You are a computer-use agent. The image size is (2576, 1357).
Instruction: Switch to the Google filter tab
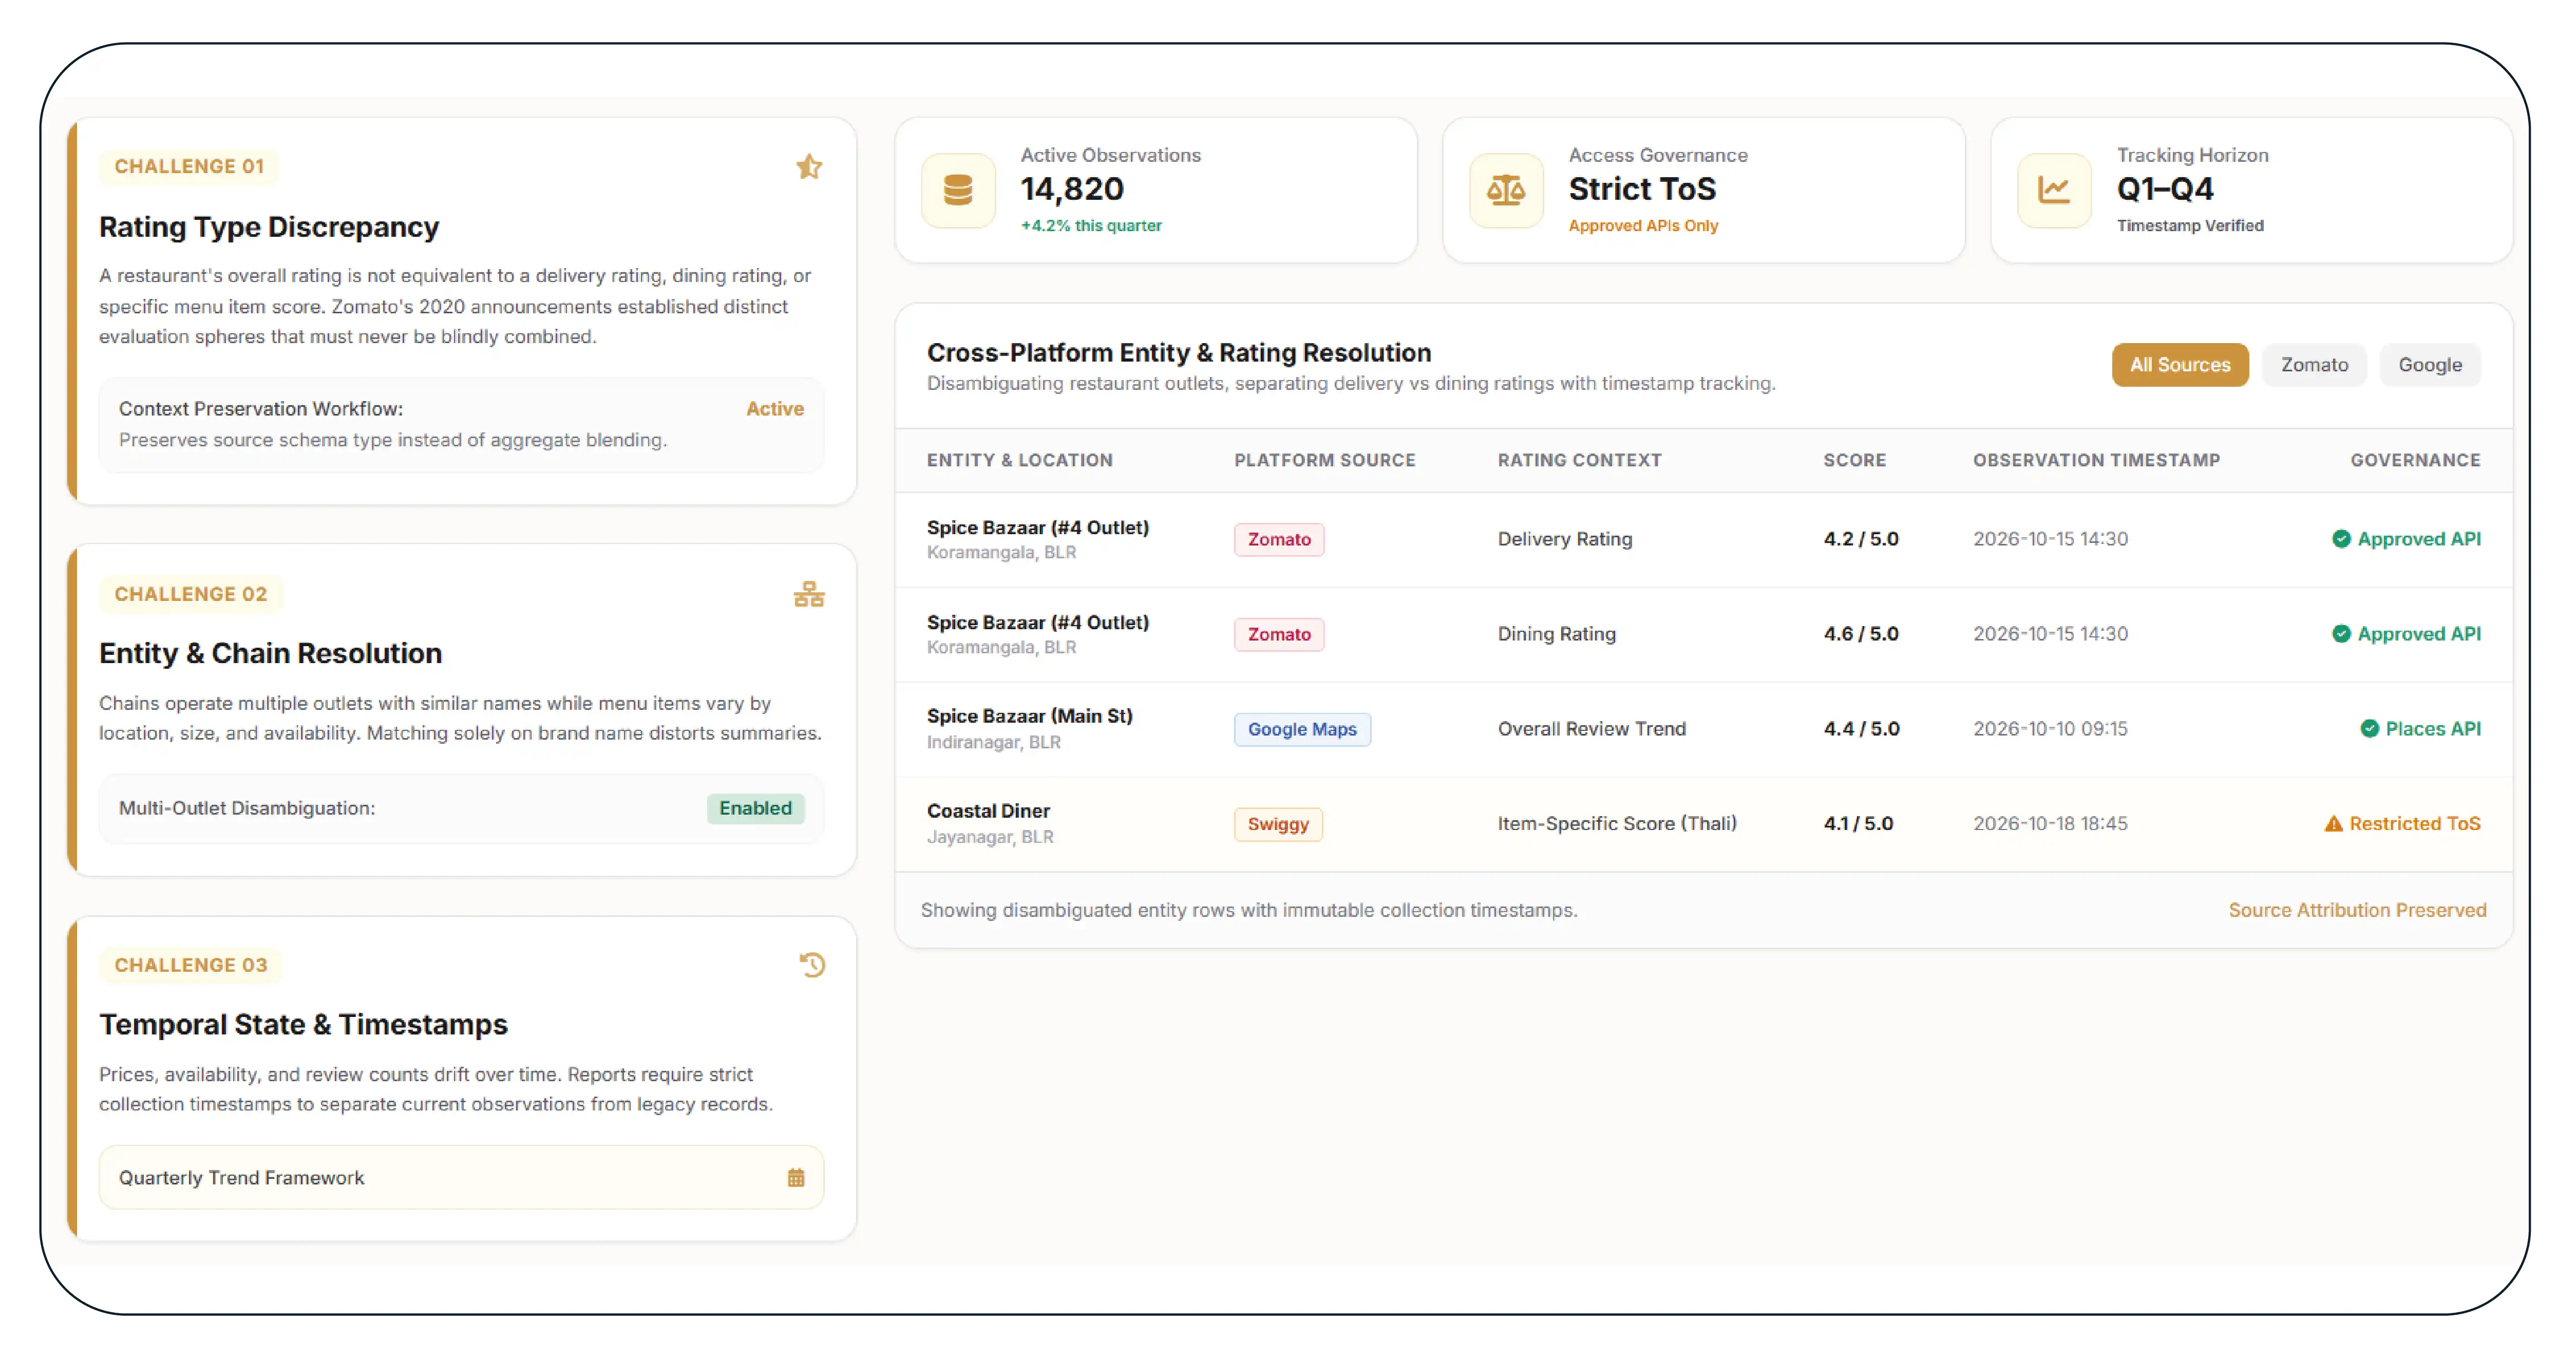tap(2430, 365)
